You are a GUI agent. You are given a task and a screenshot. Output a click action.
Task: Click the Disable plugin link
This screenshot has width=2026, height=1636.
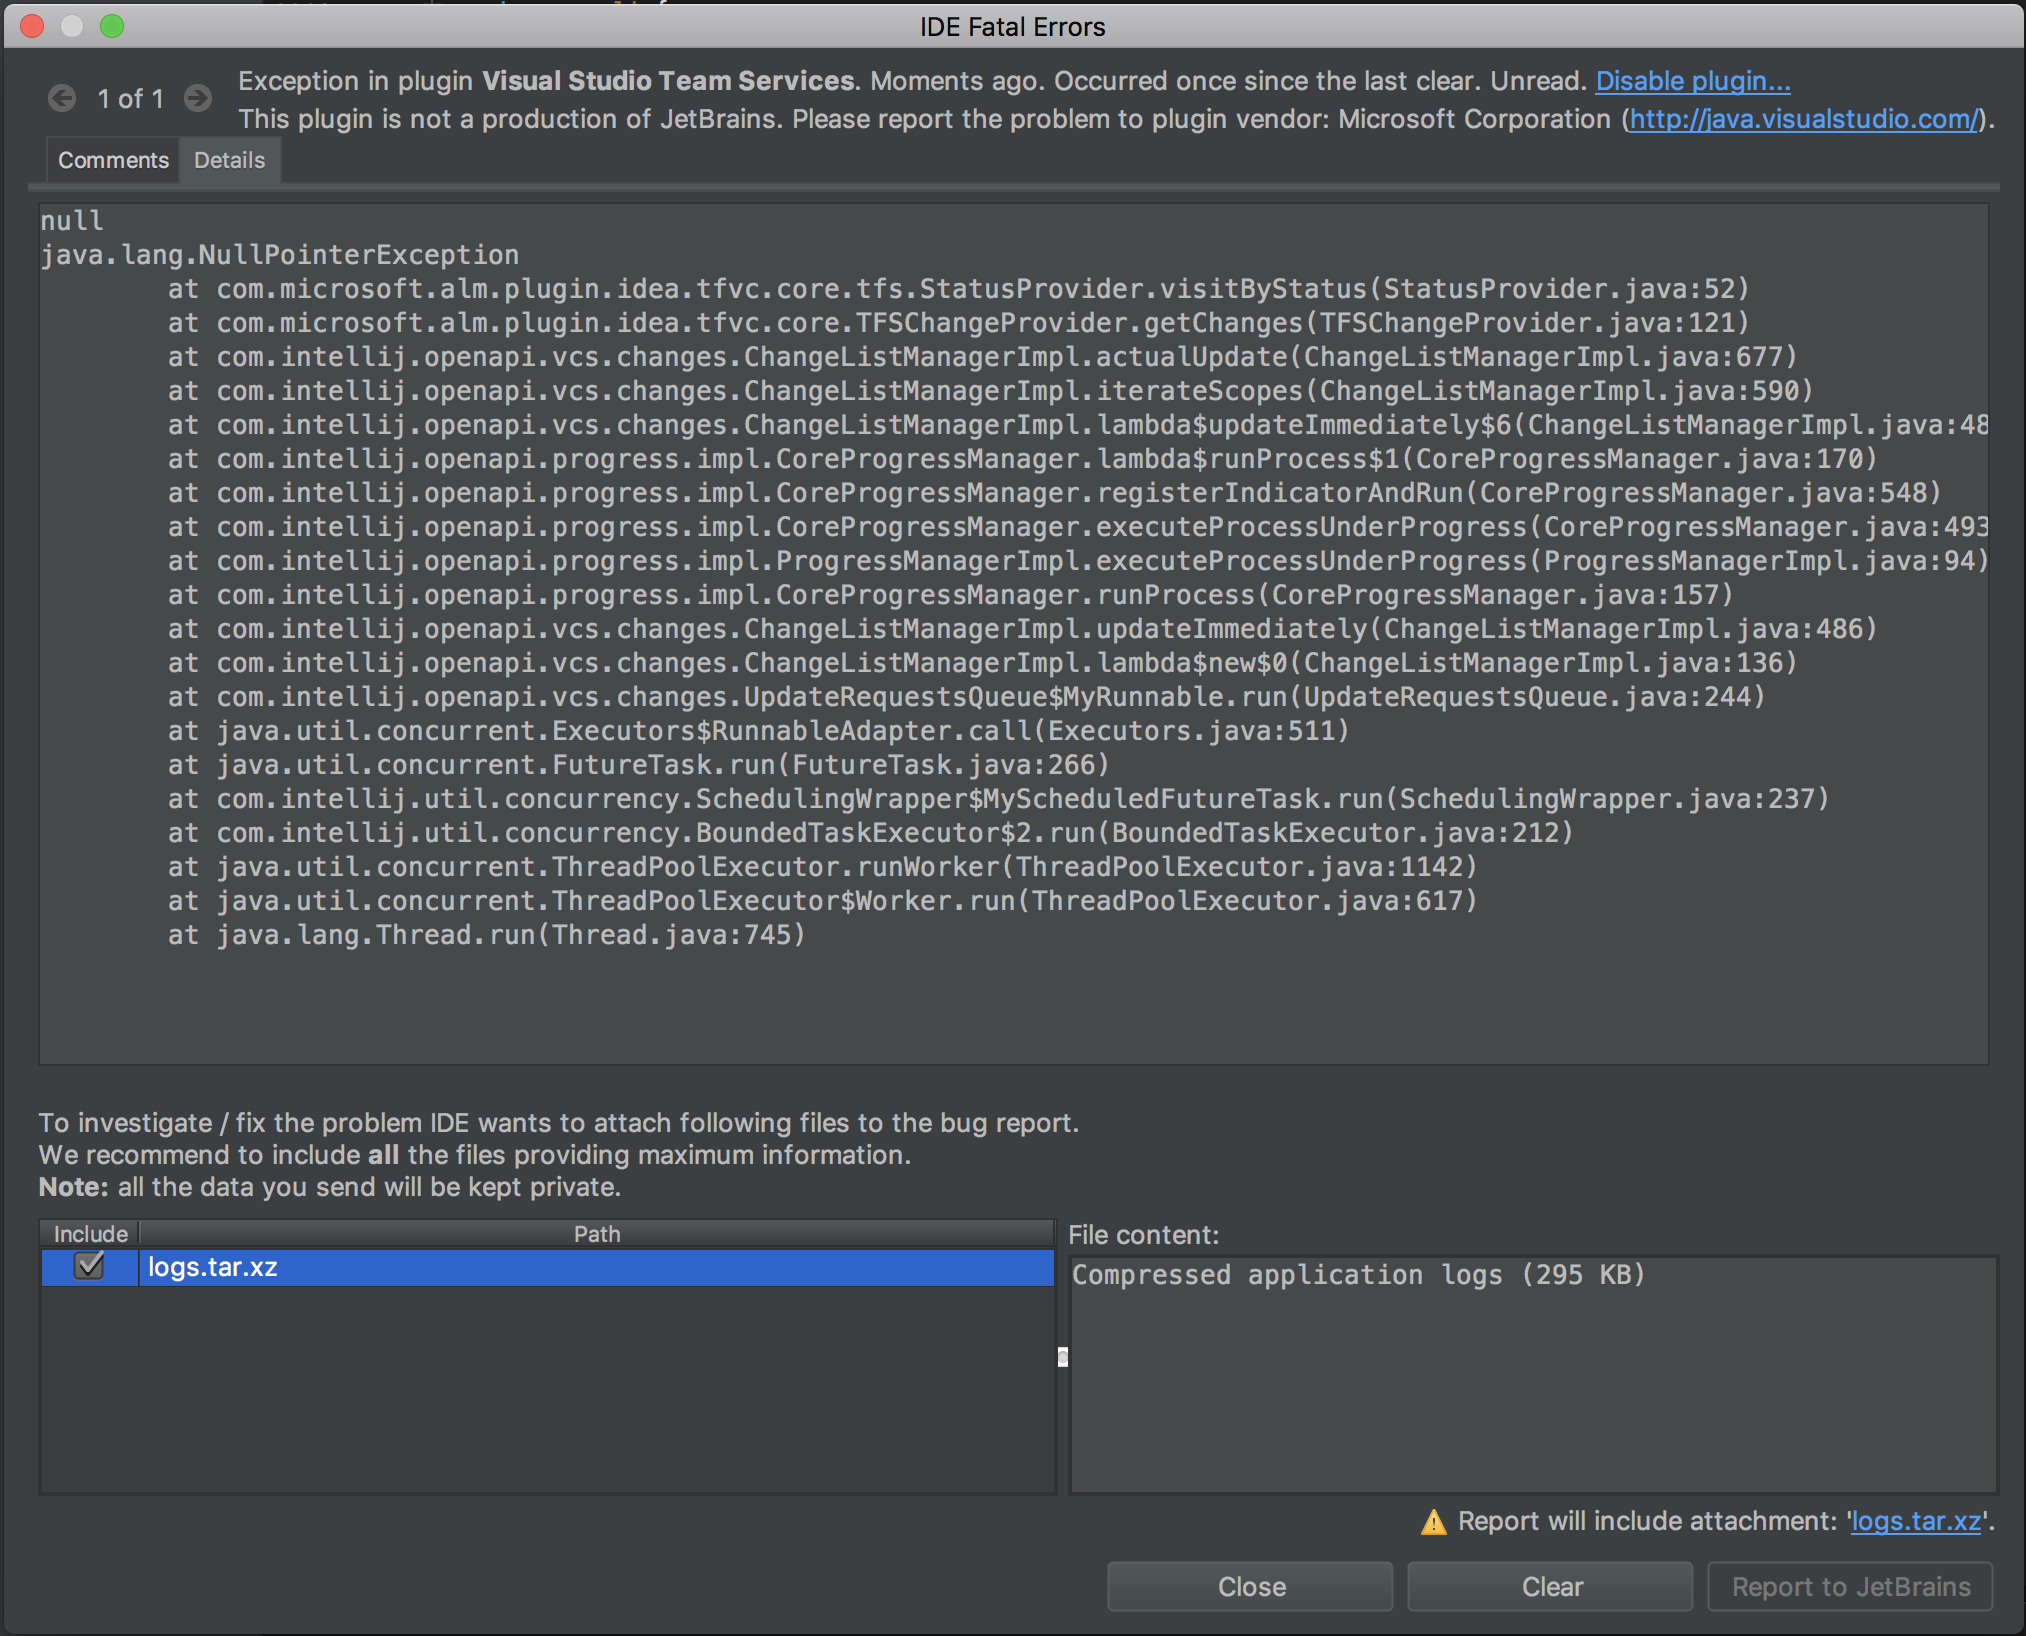(1692, 81)
